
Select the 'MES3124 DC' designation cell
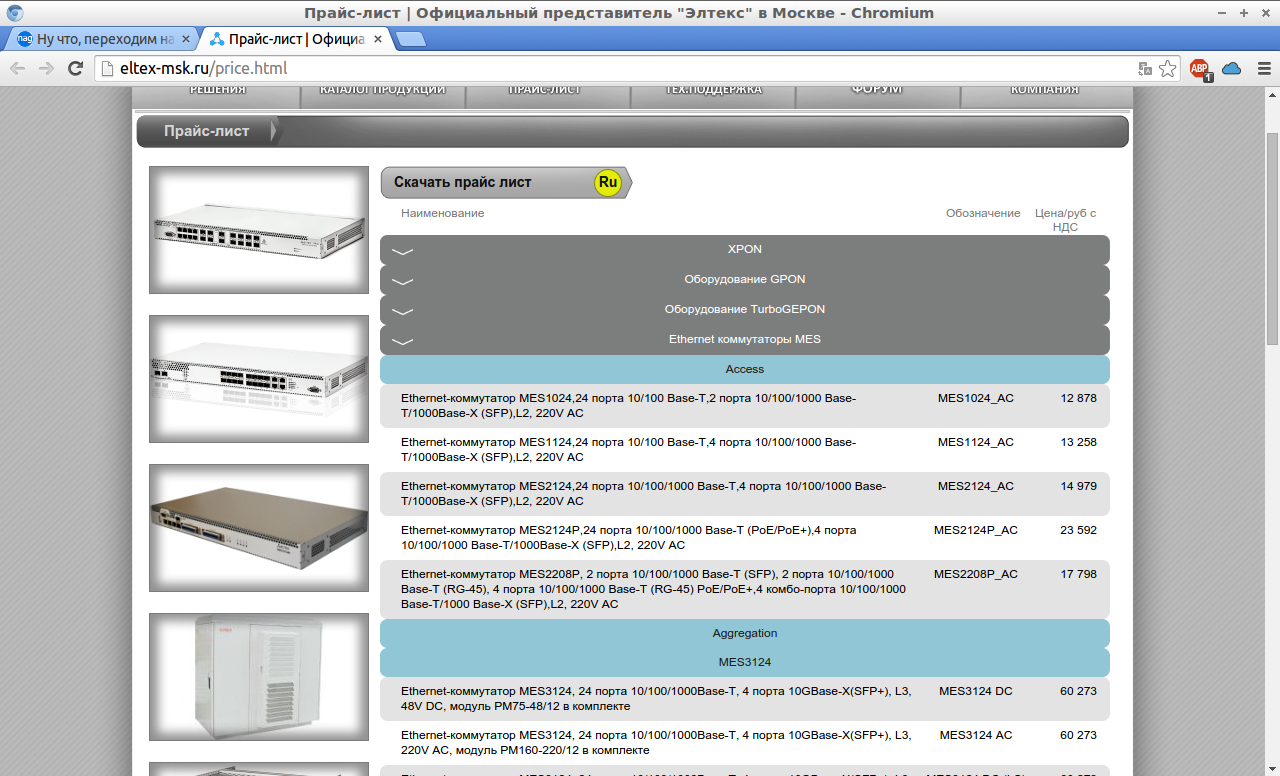click(976, 691)
